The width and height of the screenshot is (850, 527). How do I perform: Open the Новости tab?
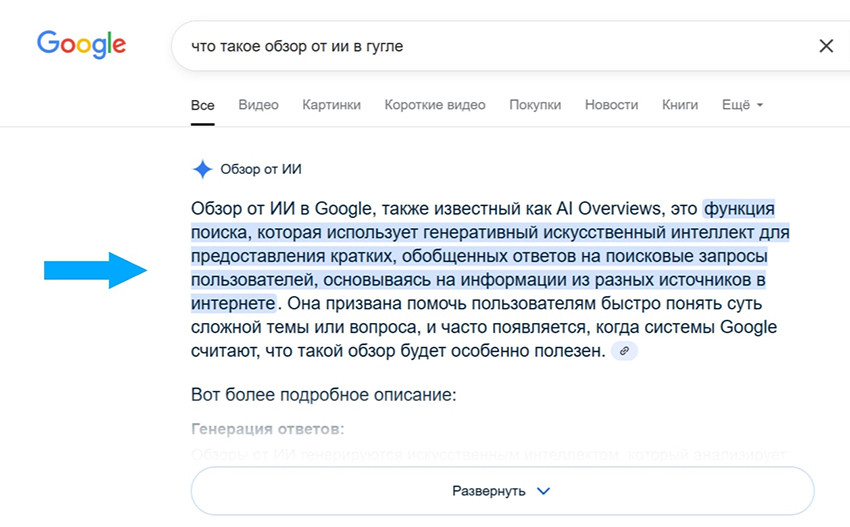611,105
